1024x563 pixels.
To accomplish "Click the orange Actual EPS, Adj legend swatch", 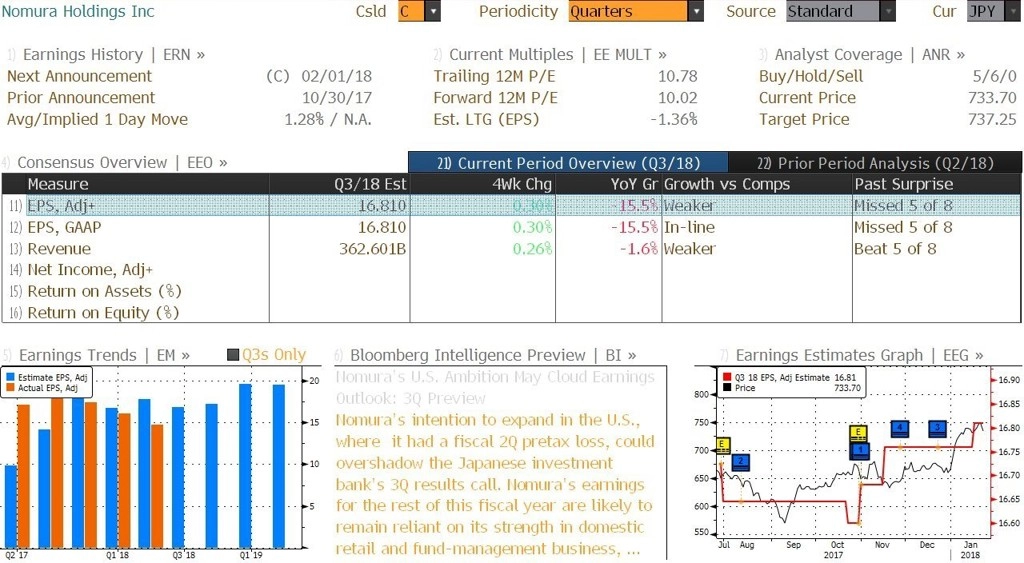I will pyautogui.click(x=10, y=388).
